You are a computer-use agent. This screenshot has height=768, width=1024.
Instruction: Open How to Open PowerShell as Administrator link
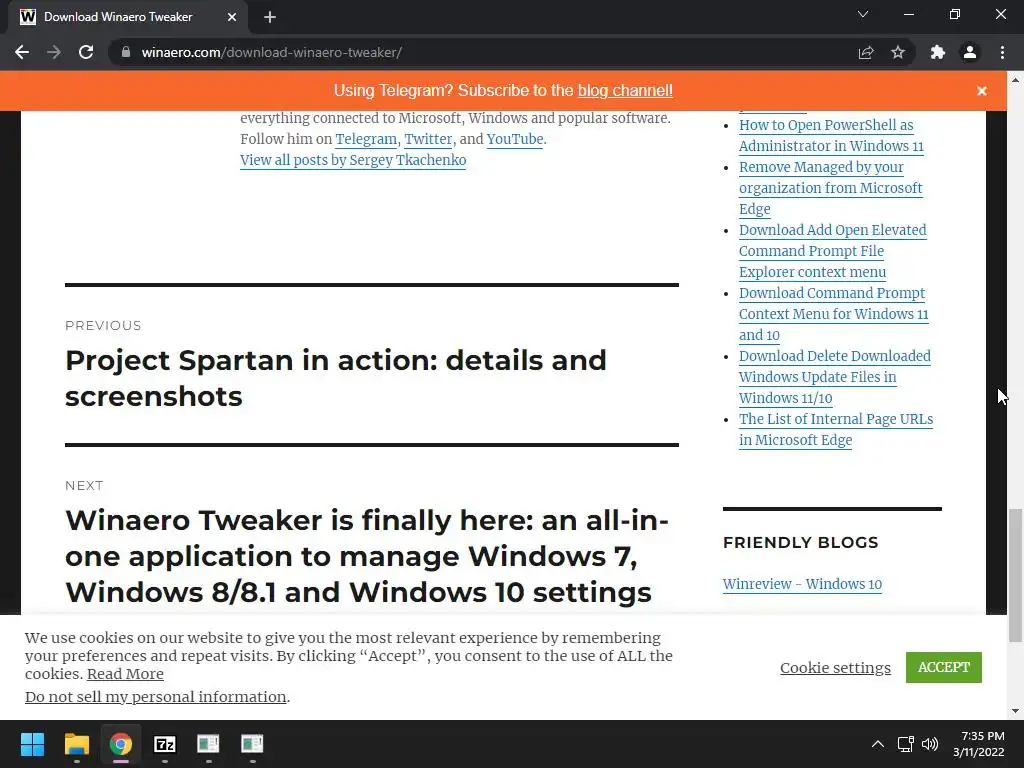tap(831, 135)
